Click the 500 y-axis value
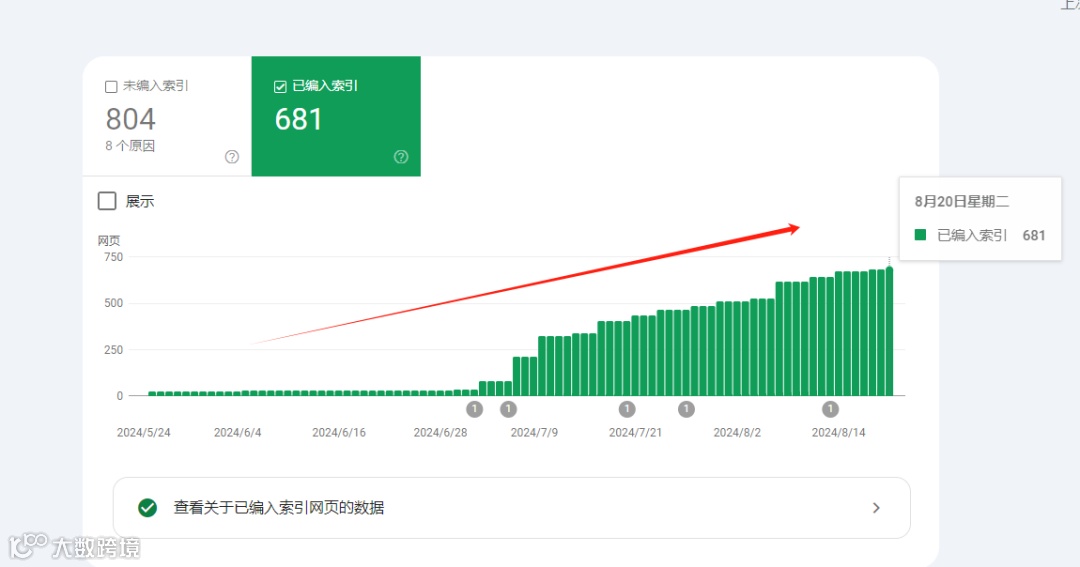This screenshot has width=1080, height=567. (x=113, y=303)
